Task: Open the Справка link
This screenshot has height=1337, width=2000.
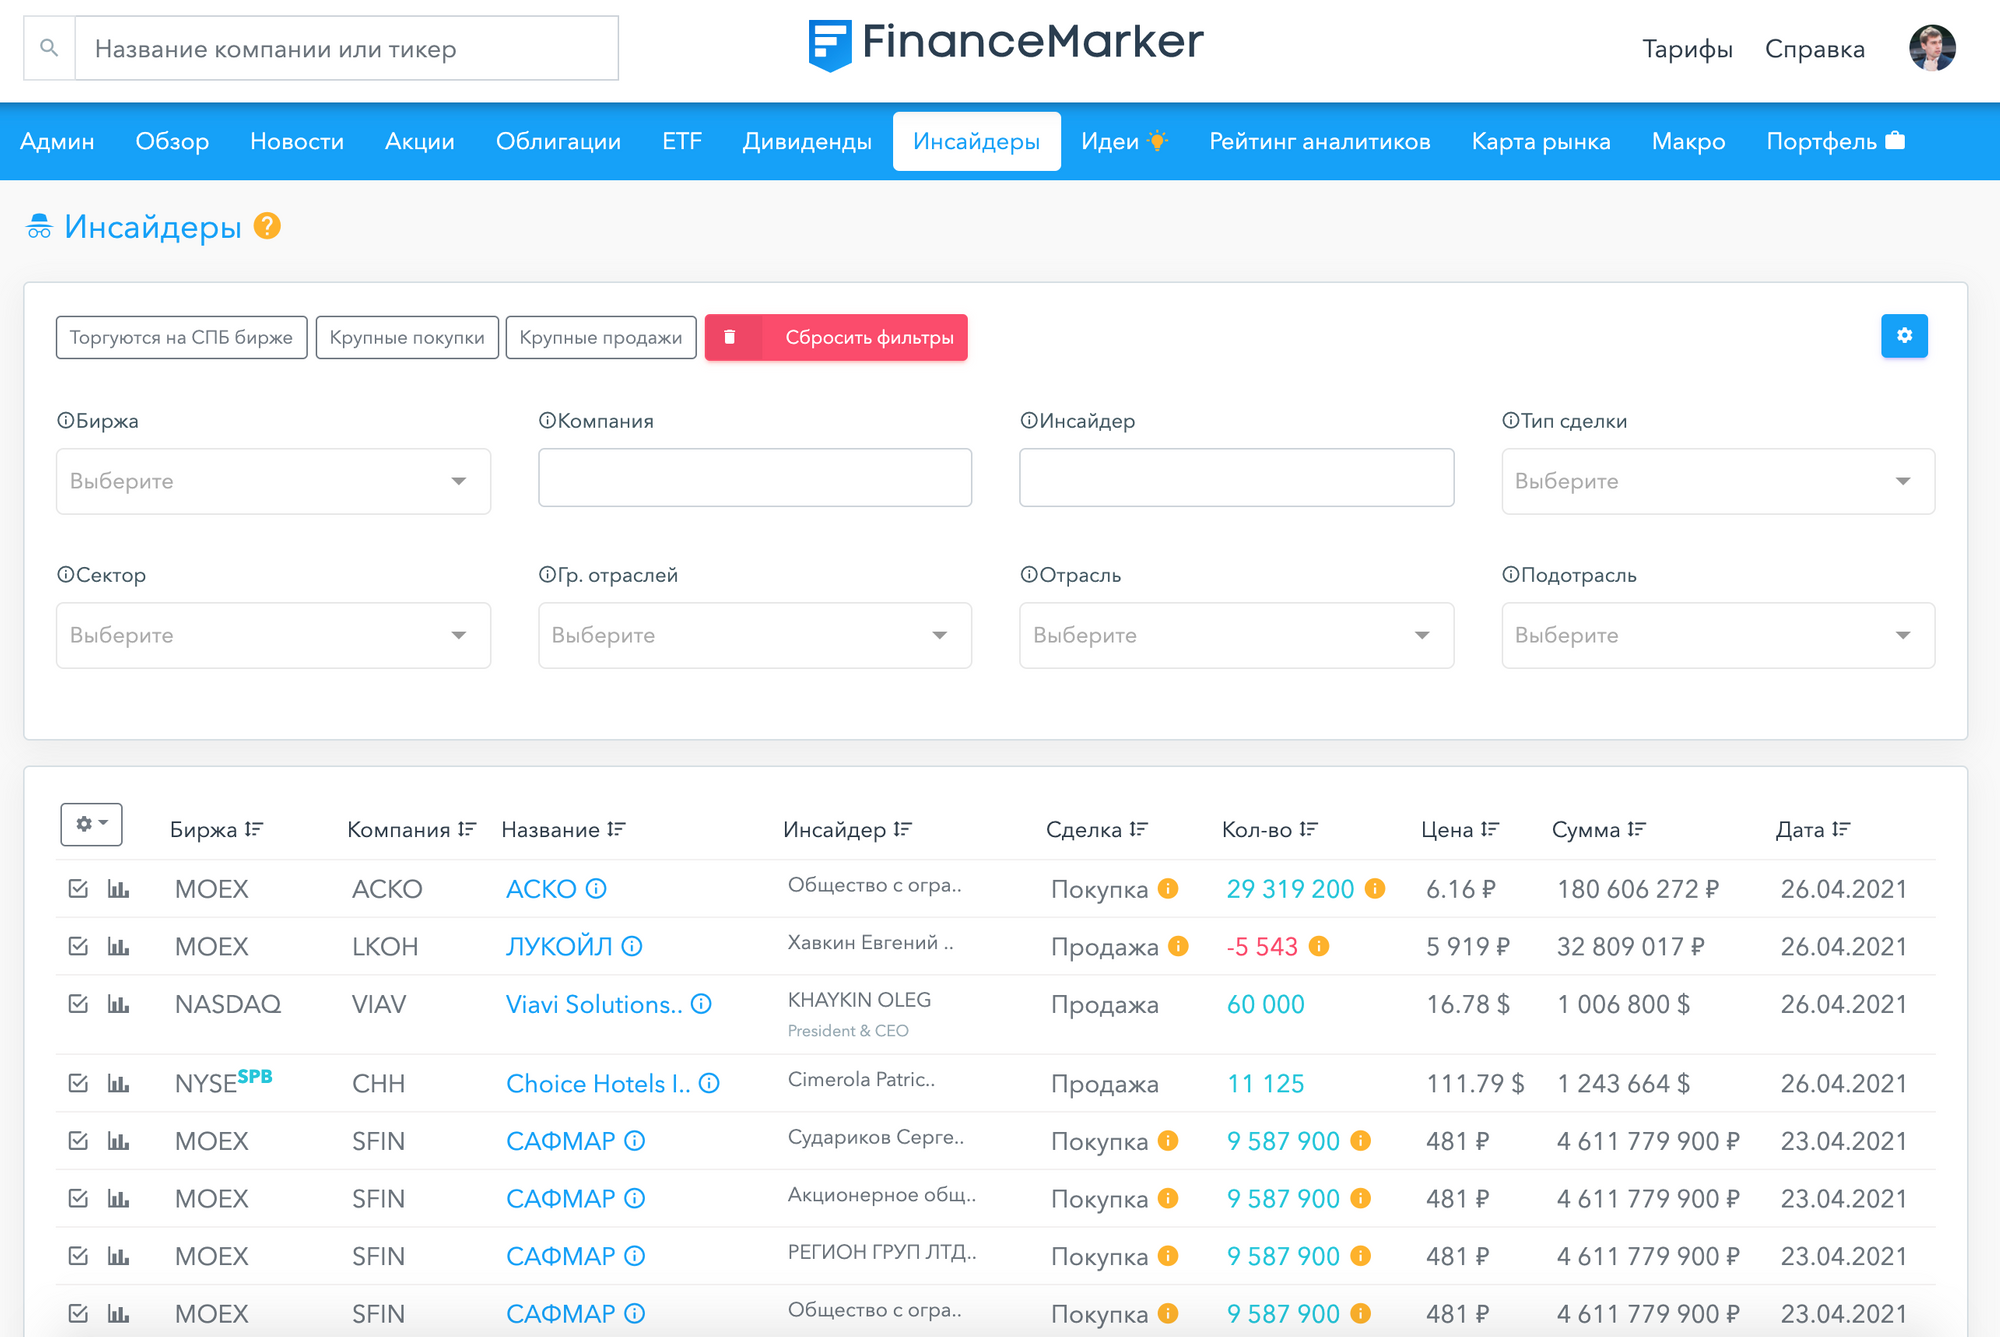Action: pos(1814,48)
